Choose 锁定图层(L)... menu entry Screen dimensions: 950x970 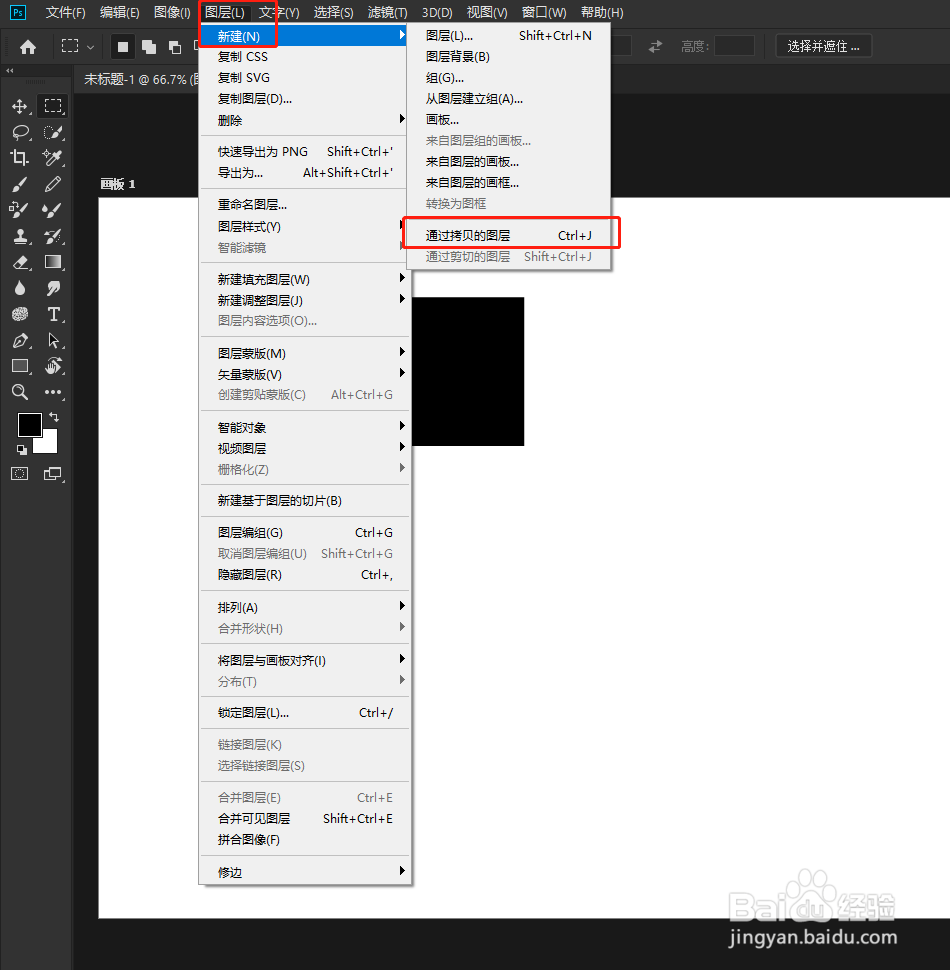click(303, 713)
